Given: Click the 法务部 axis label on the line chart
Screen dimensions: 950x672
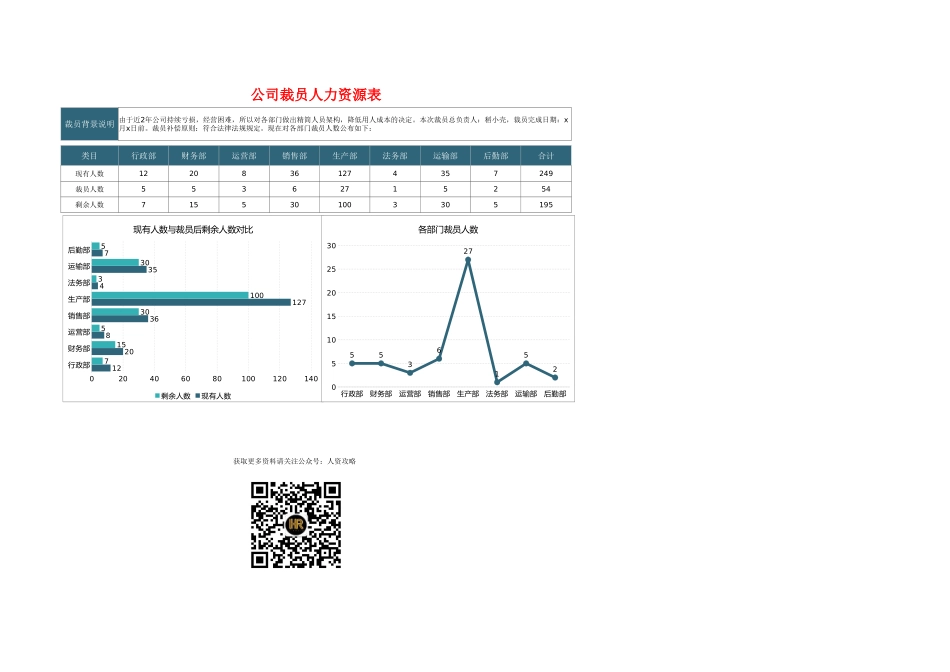Looking at the screenshot, I should tap(496, 394).
